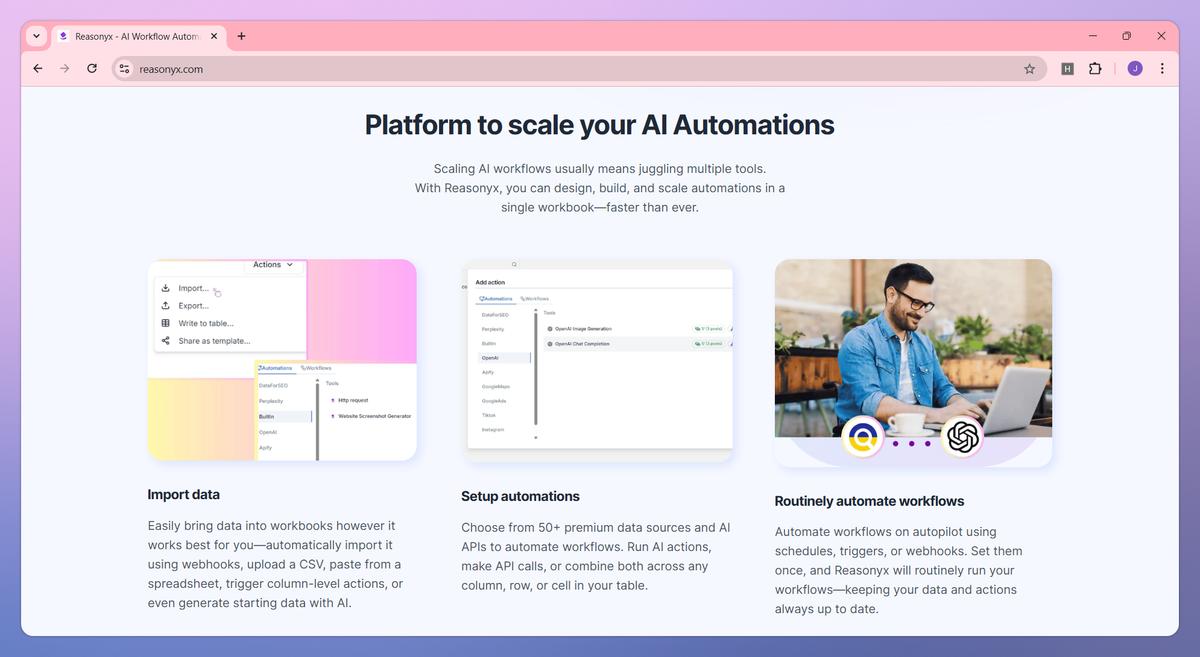
Task: Click the address bar showing reasonyx.com
Action: [579, 69]
